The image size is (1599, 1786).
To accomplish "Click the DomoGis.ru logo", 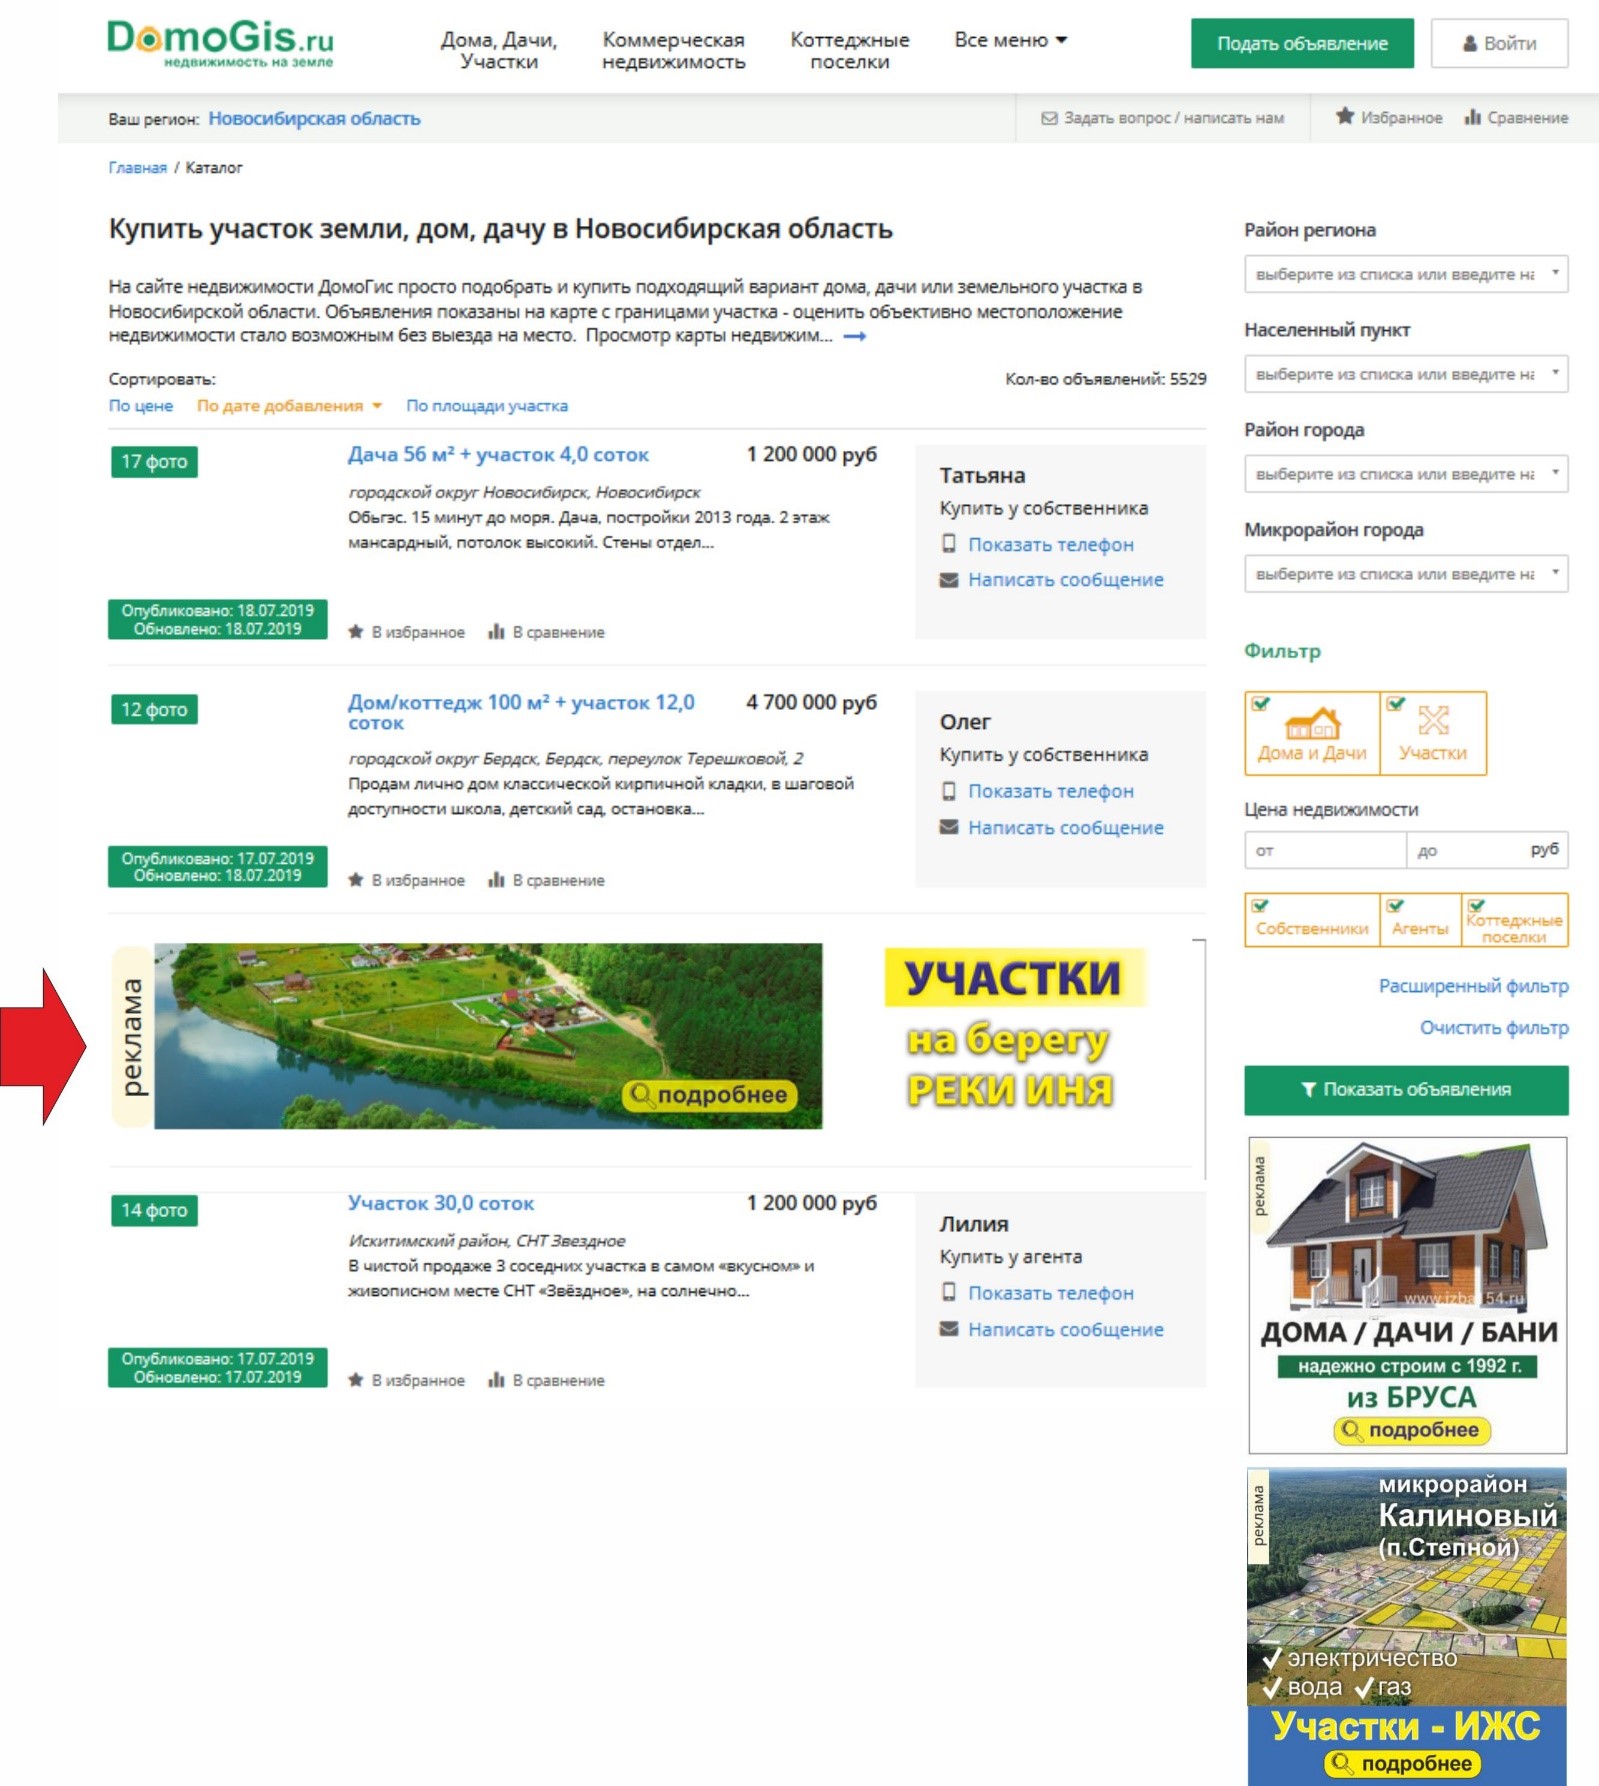I will click(220, 44).
